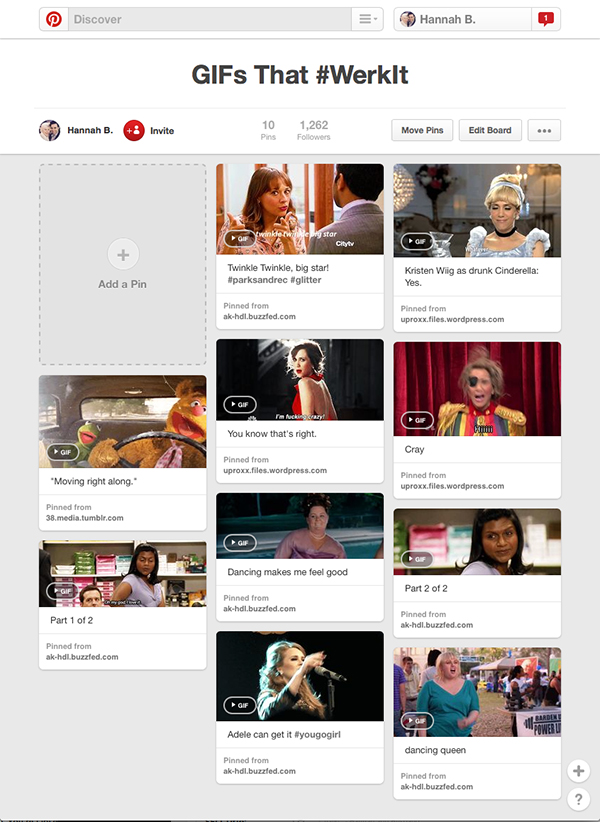The height and width of the screenshot is (822, 600).
Task: Click the question mark help button
Action: pos(579,799)
